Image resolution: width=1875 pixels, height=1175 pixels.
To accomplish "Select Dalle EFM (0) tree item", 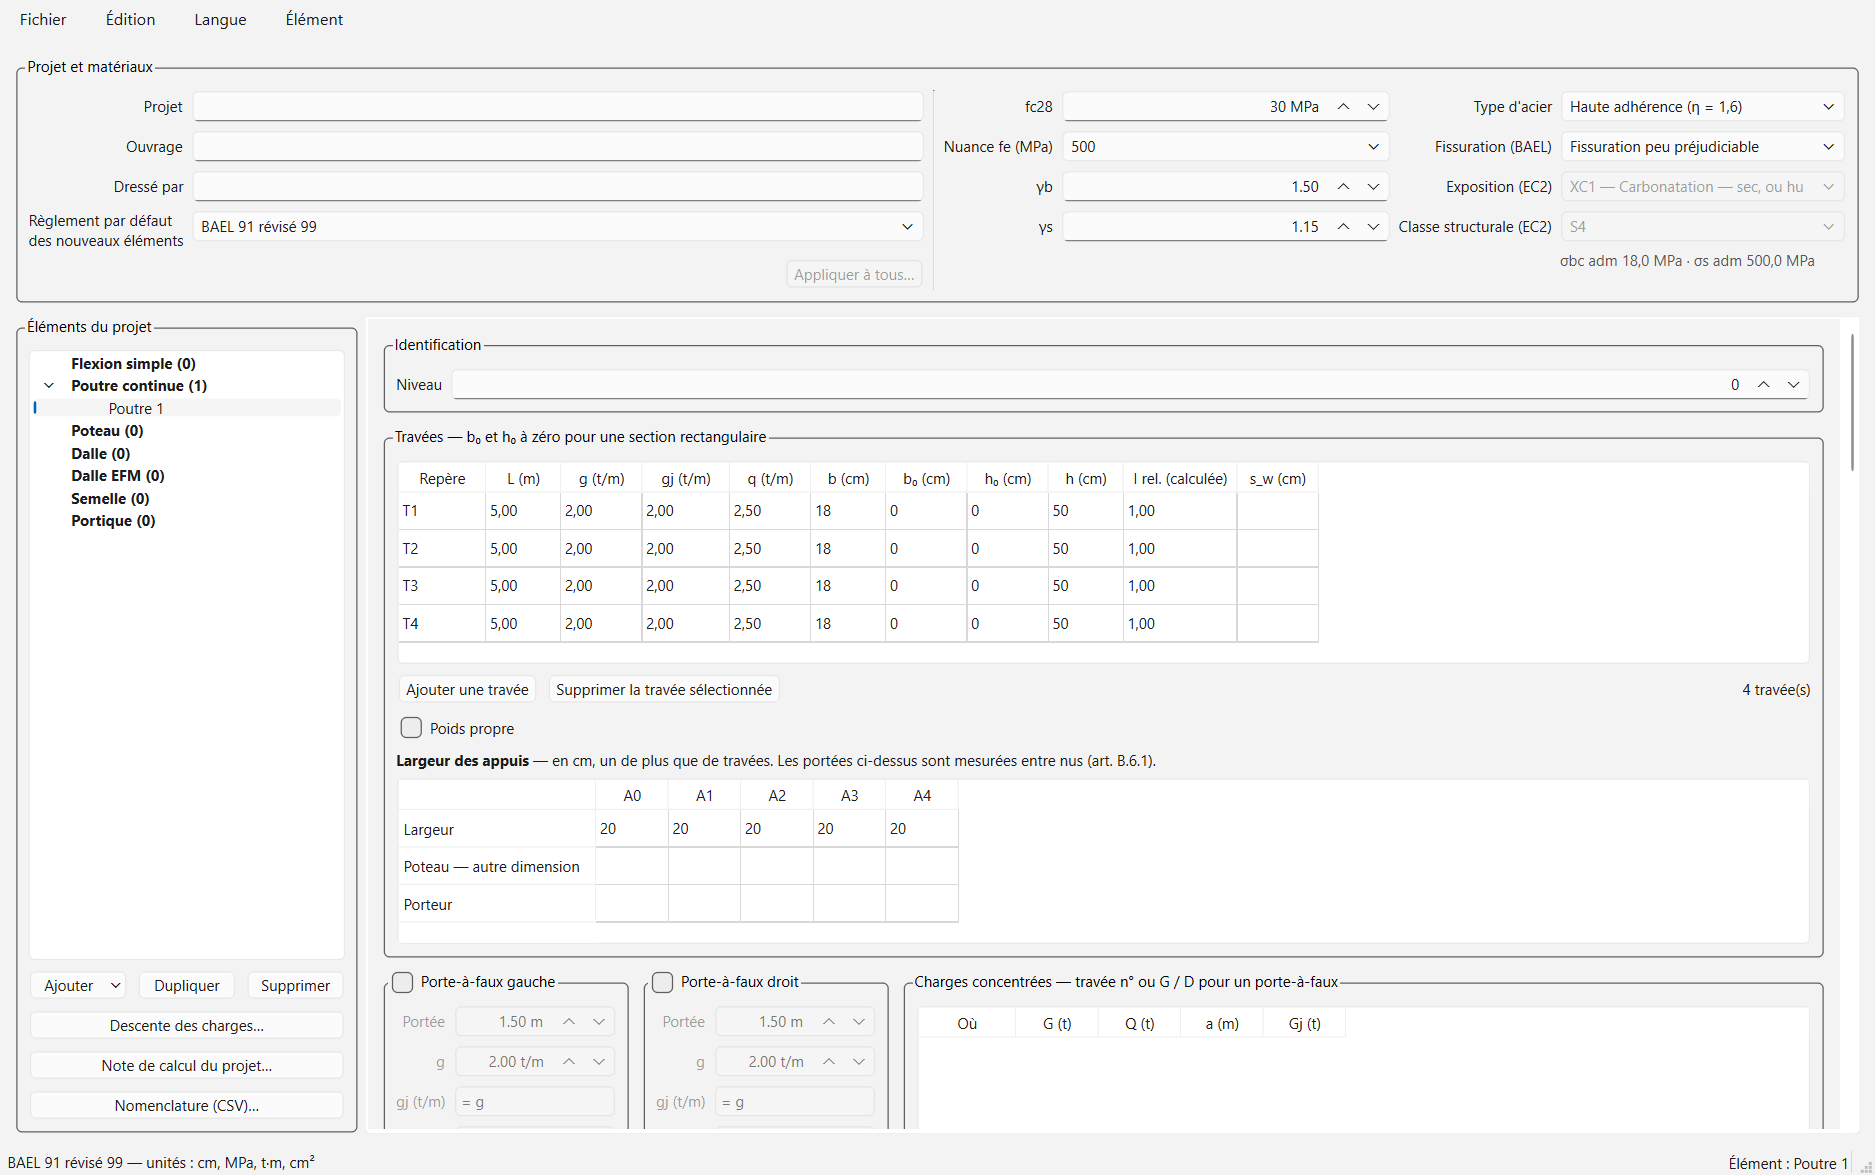I will tap(118, 476).
